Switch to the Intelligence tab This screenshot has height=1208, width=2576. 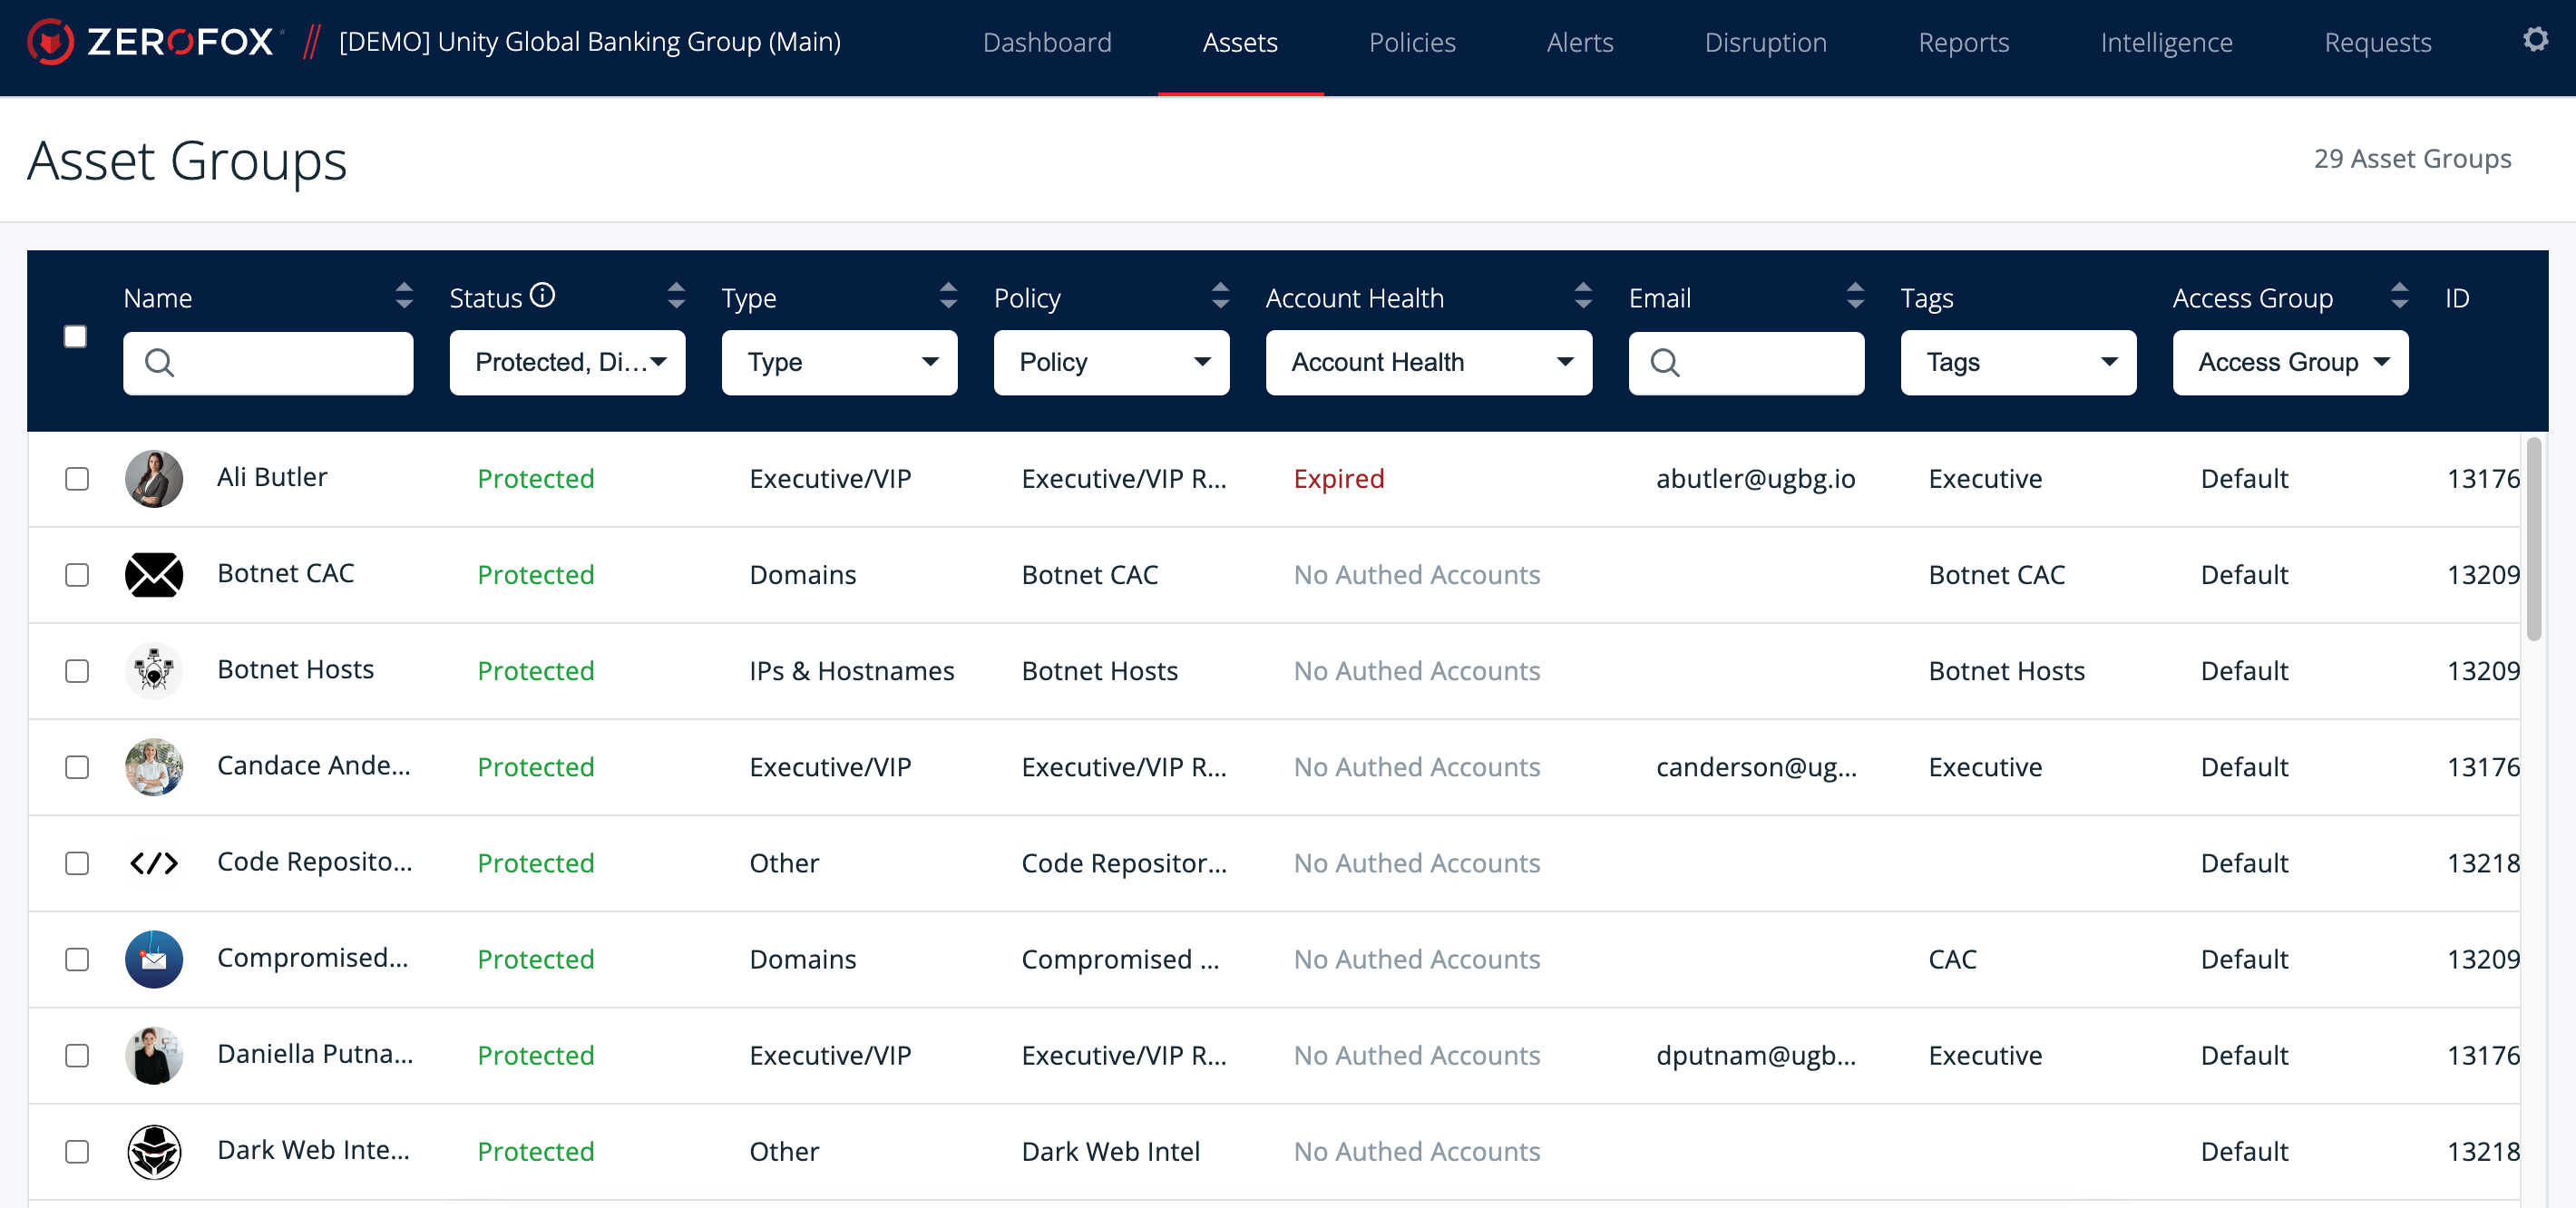coord(2165,43)
